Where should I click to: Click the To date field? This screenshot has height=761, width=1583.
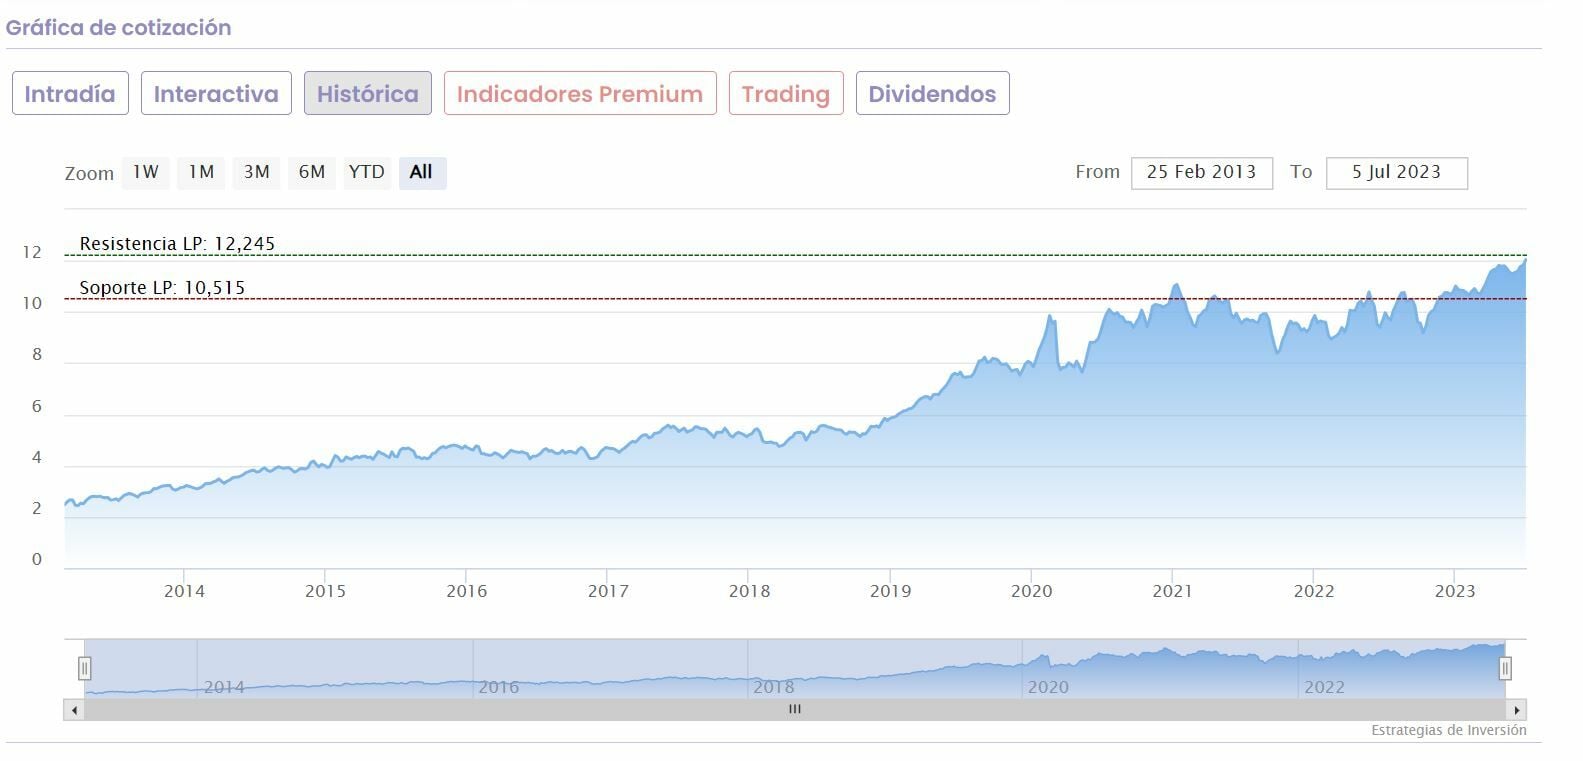[1396, 172]
